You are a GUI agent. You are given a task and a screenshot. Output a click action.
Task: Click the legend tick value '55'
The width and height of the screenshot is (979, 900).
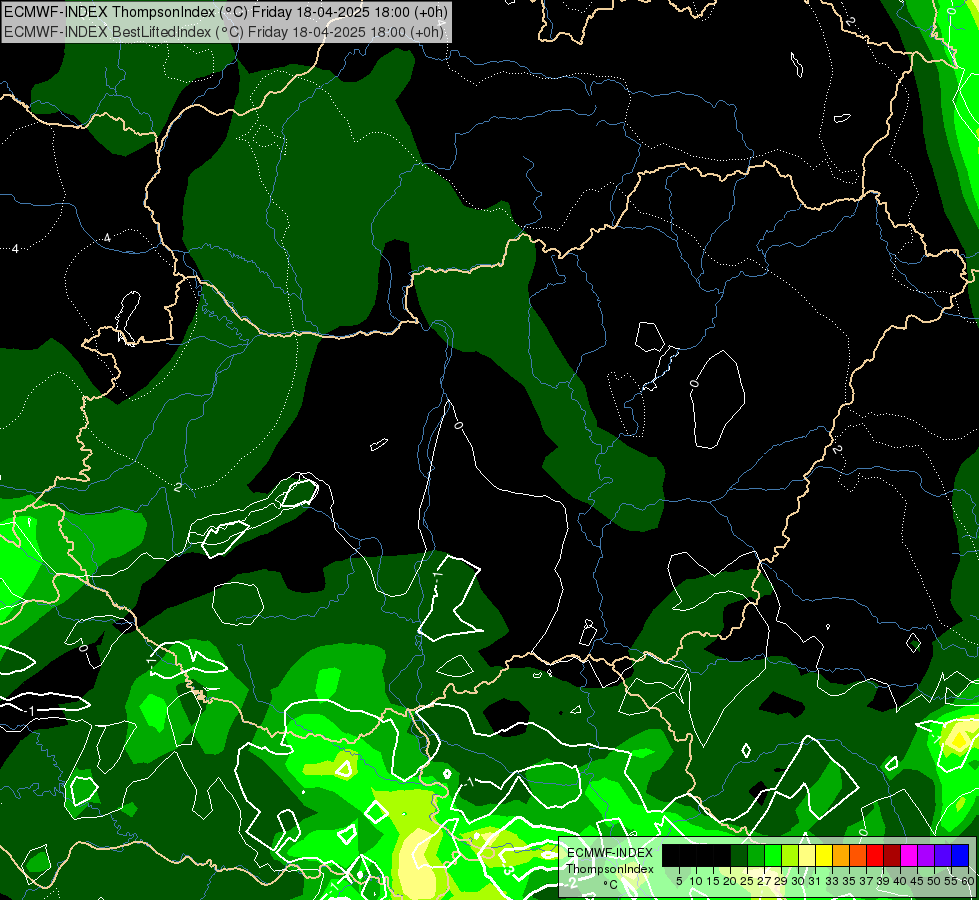click(952, 881)
